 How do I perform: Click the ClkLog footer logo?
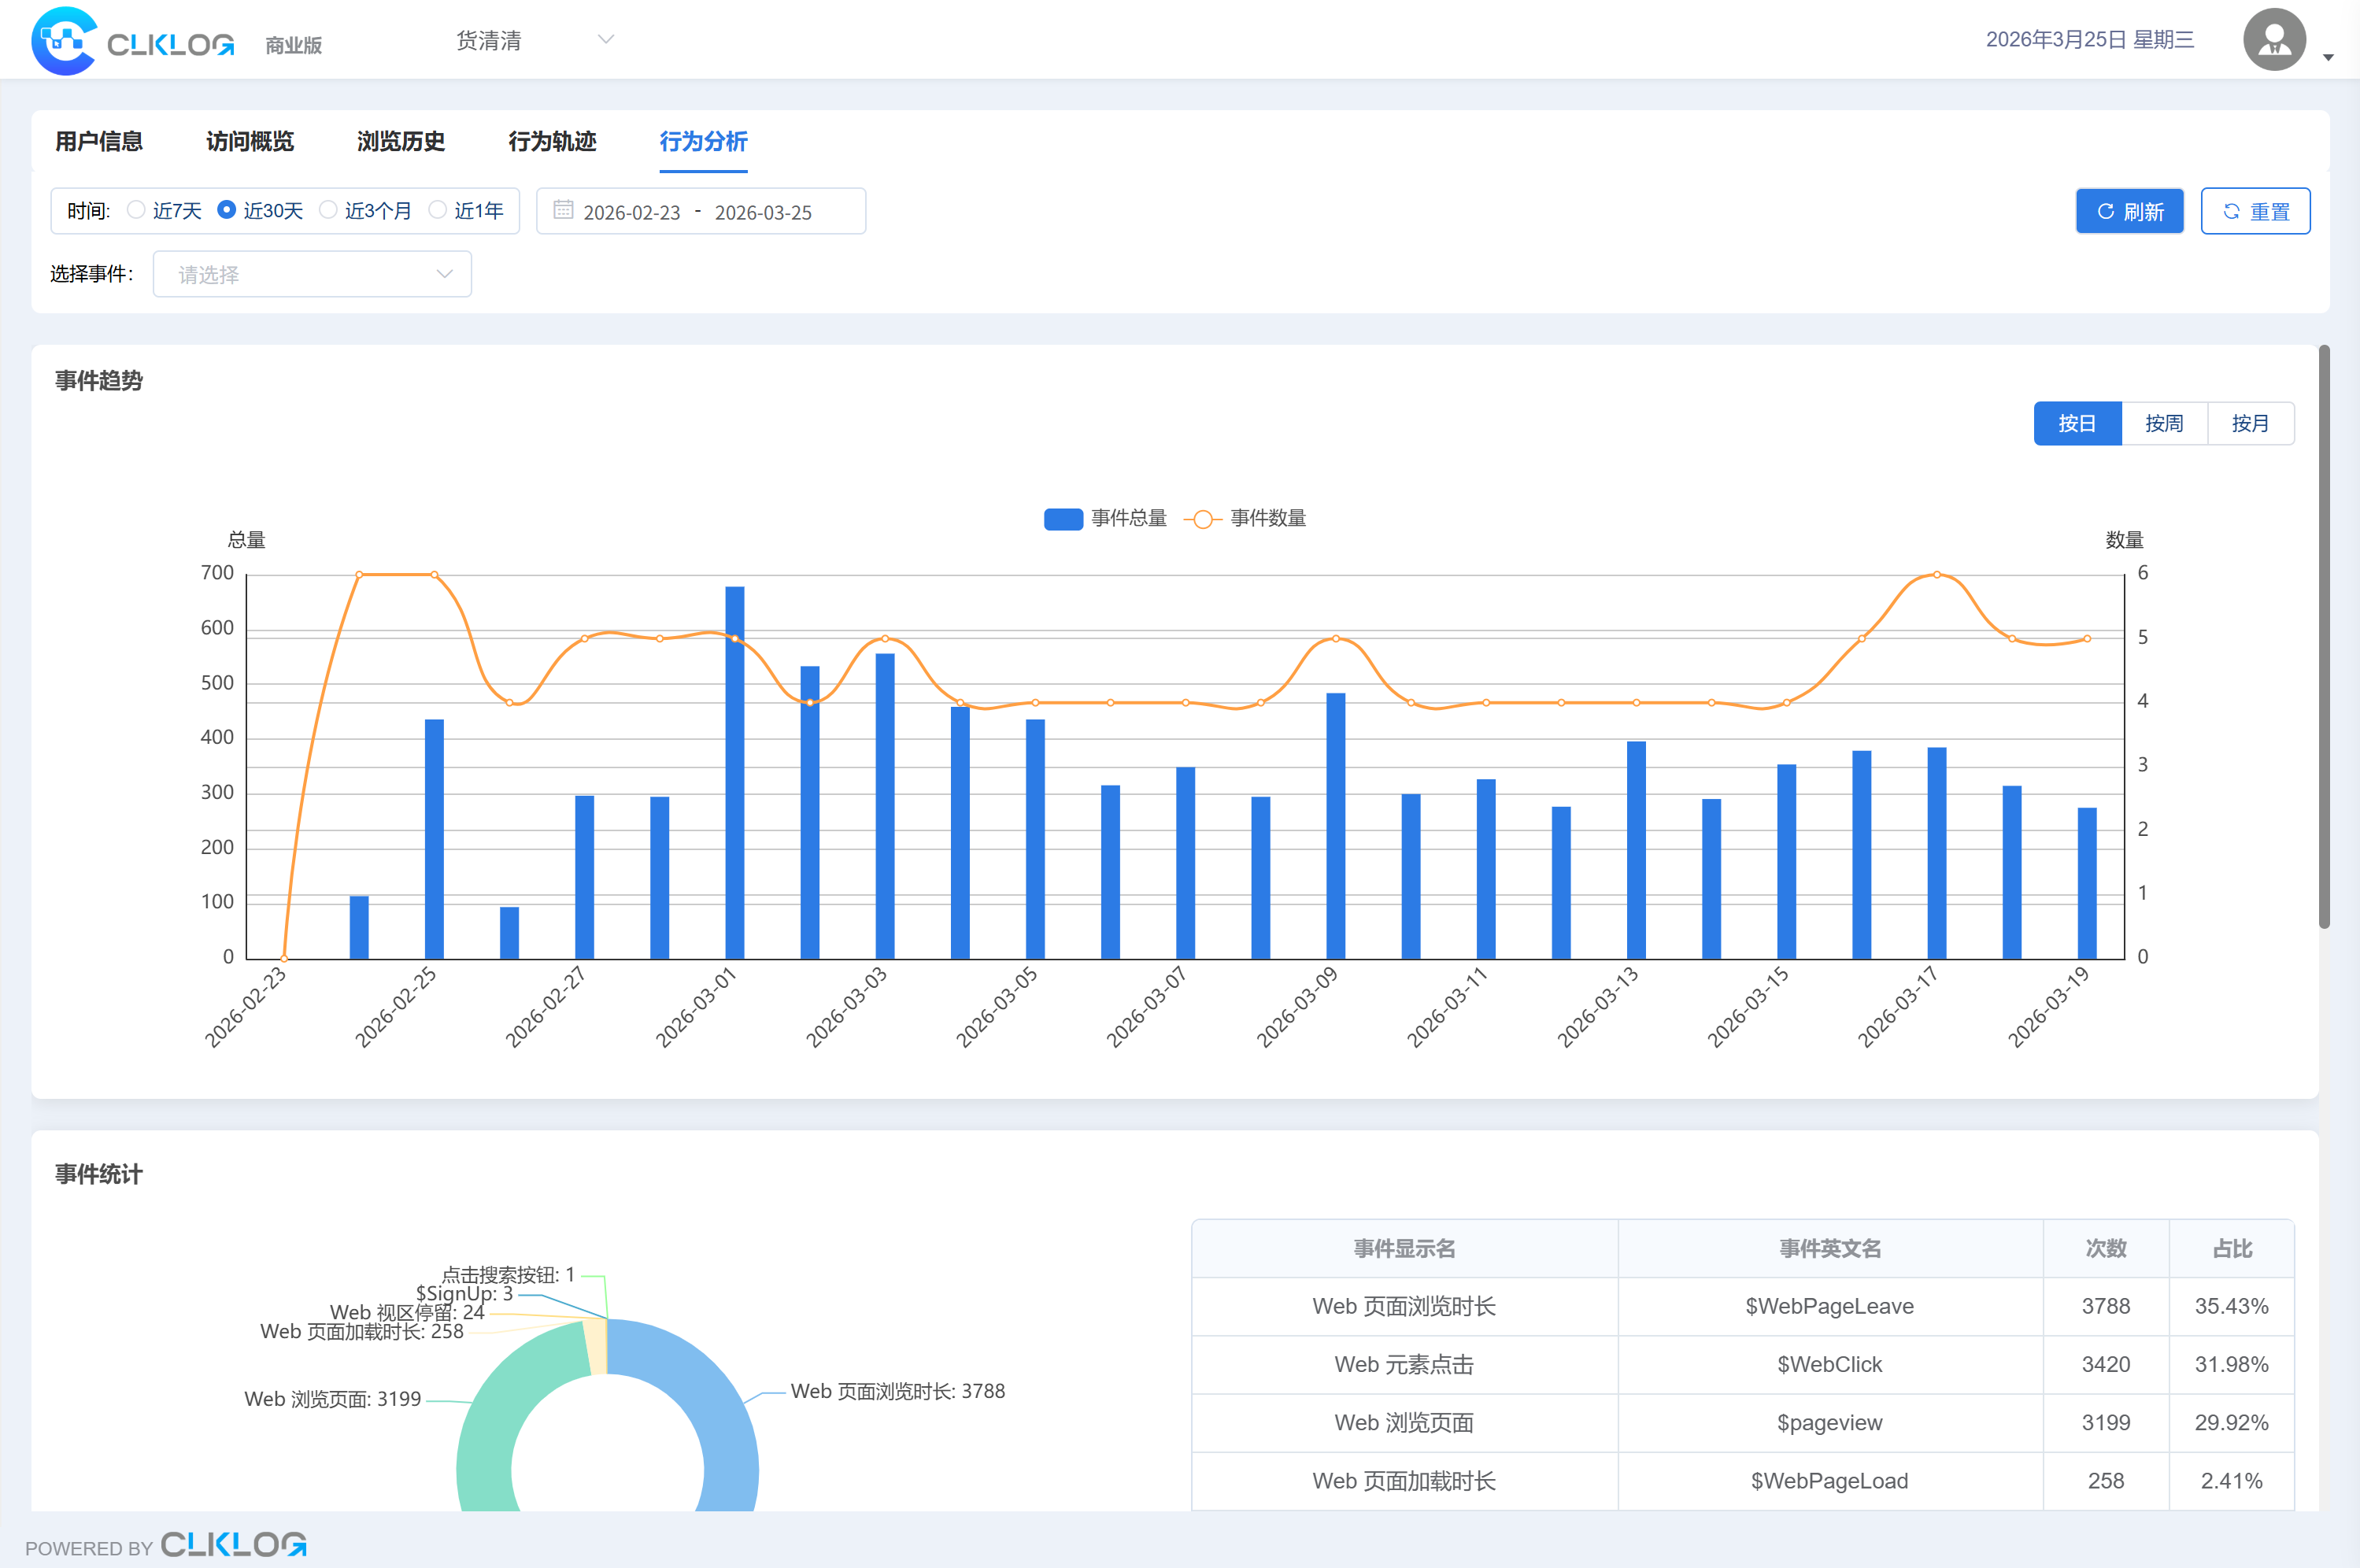[x=233, y=1544]
